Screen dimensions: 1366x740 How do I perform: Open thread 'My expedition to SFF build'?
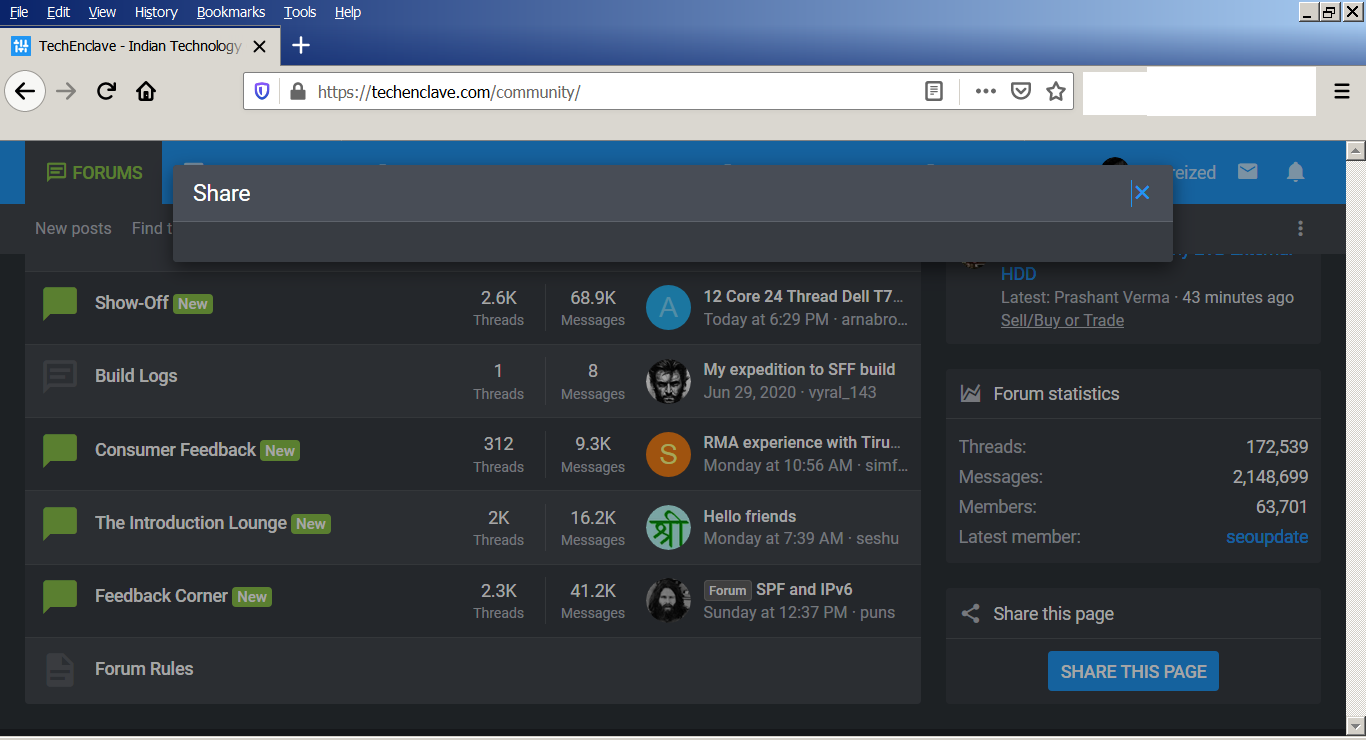pyautogui.click(x=799, y=369)
